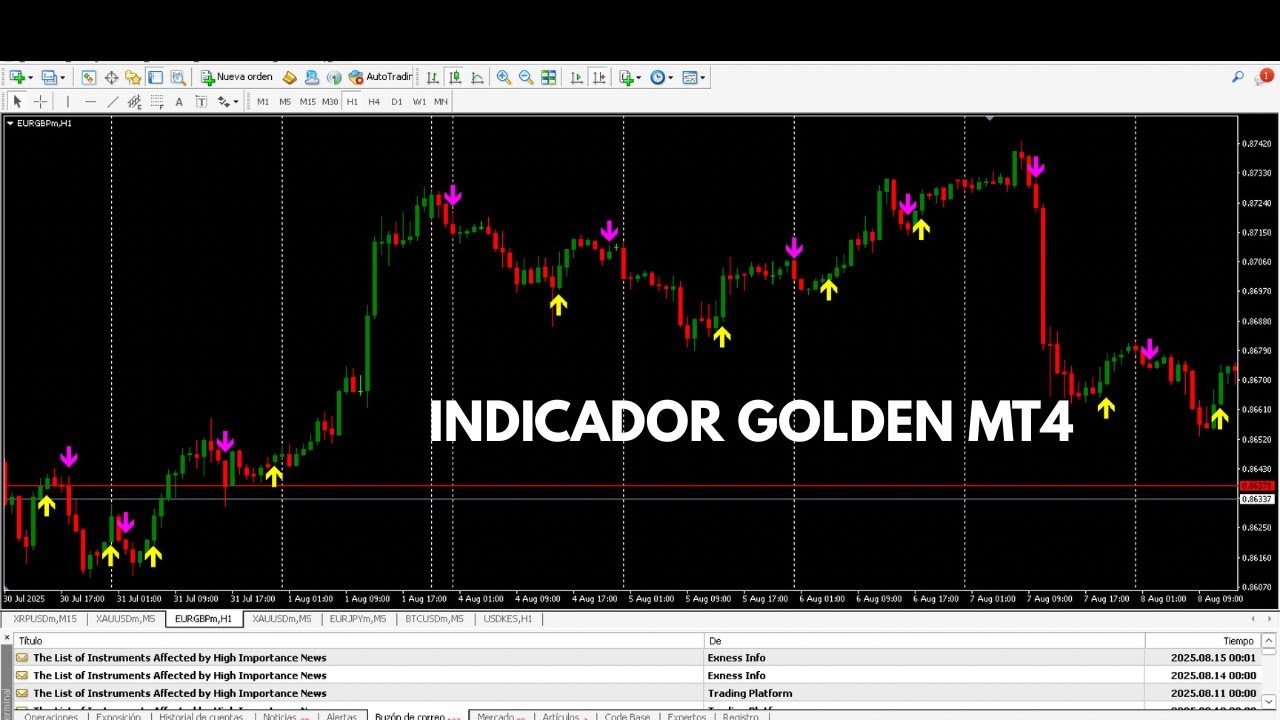Toggle chart auto scroll icon
This screenshot has width=1280, height=720.
point(576,77)
